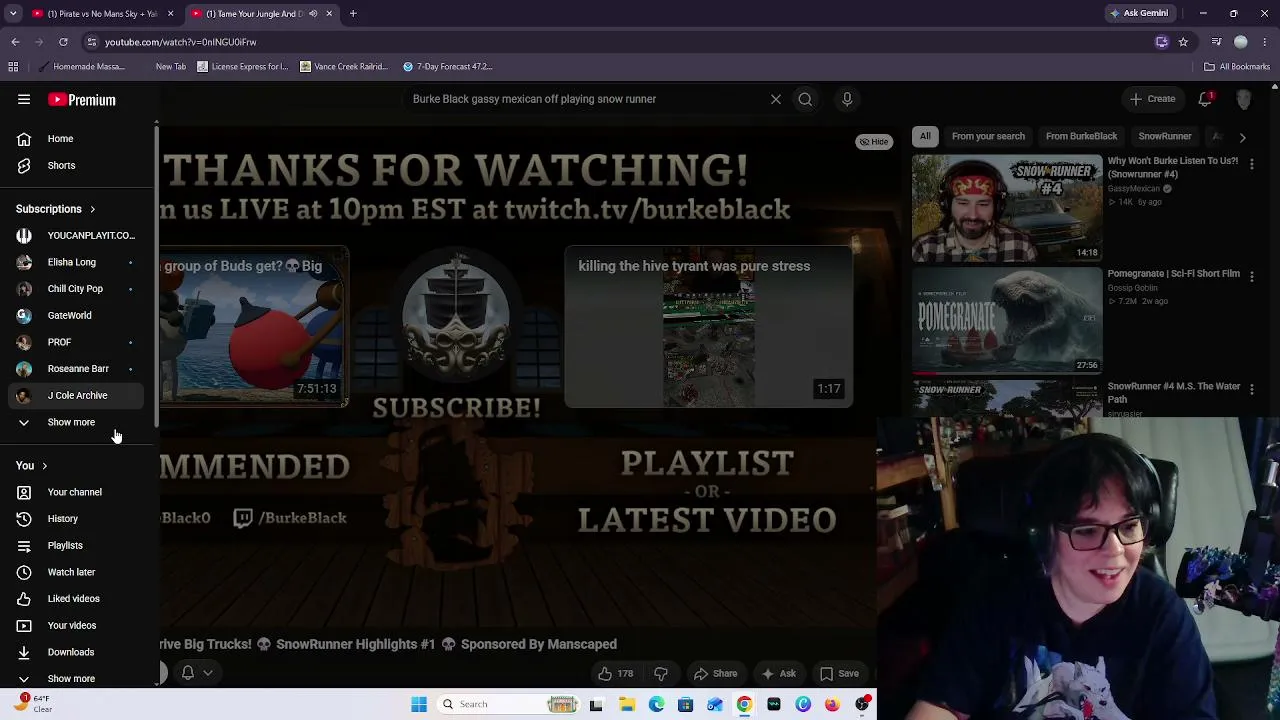Image resolution: width=1280 pixels, height=720 pixels.
Task: Select the From BurkeBlack chip
Action: pyautogui.click(x=1081, y=136)
